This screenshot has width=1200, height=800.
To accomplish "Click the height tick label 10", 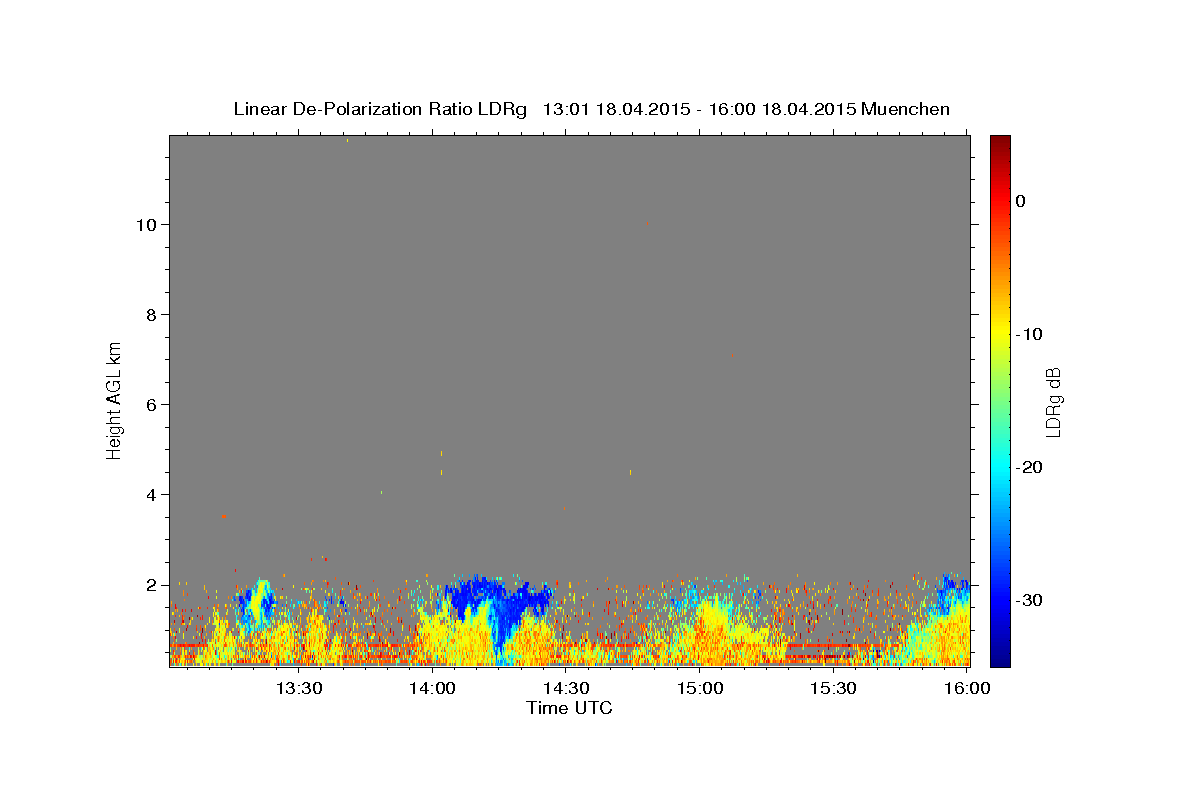I will point(146,225).
